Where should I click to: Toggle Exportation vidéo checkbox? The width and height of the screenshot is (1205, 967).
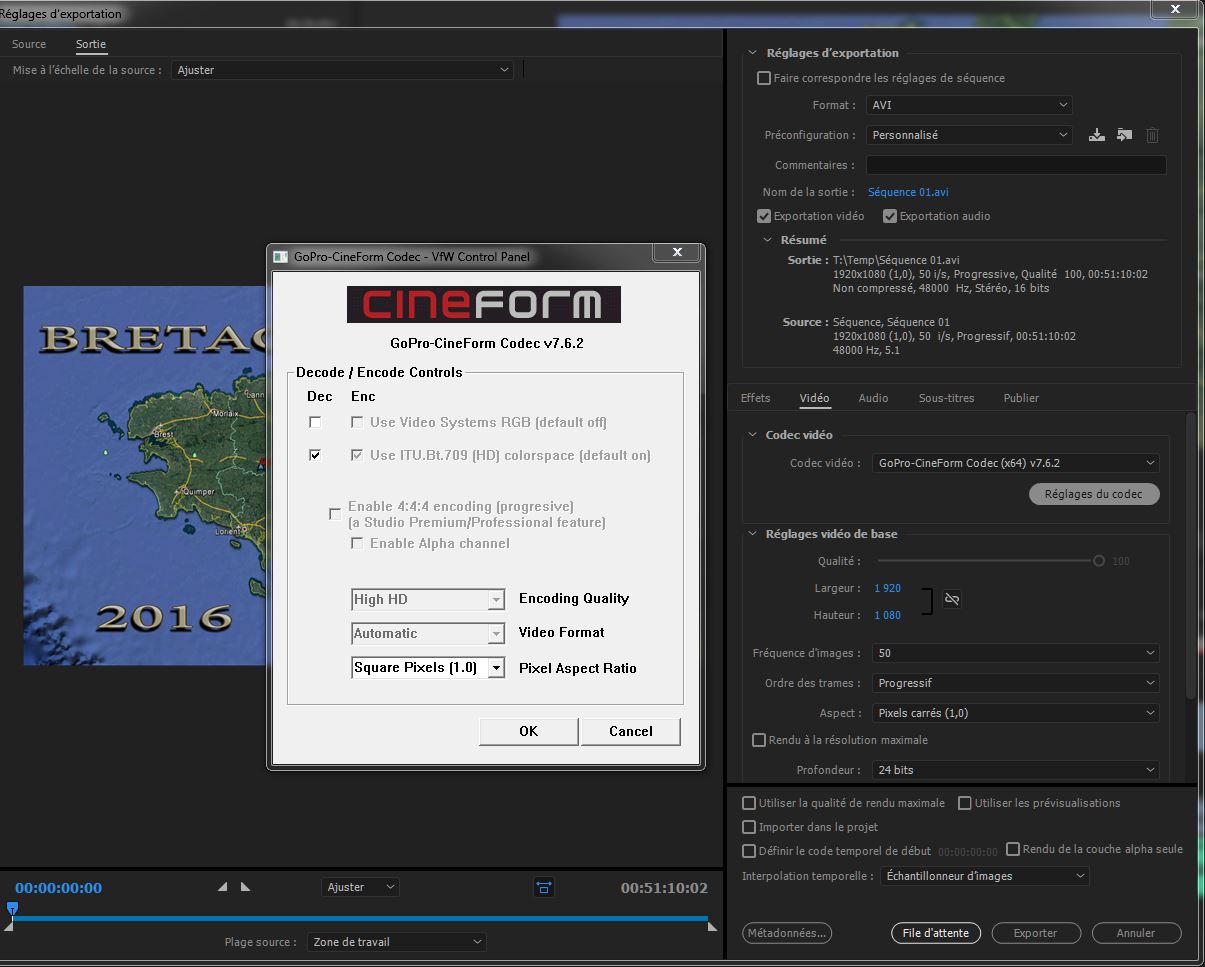tap(764, 216)
